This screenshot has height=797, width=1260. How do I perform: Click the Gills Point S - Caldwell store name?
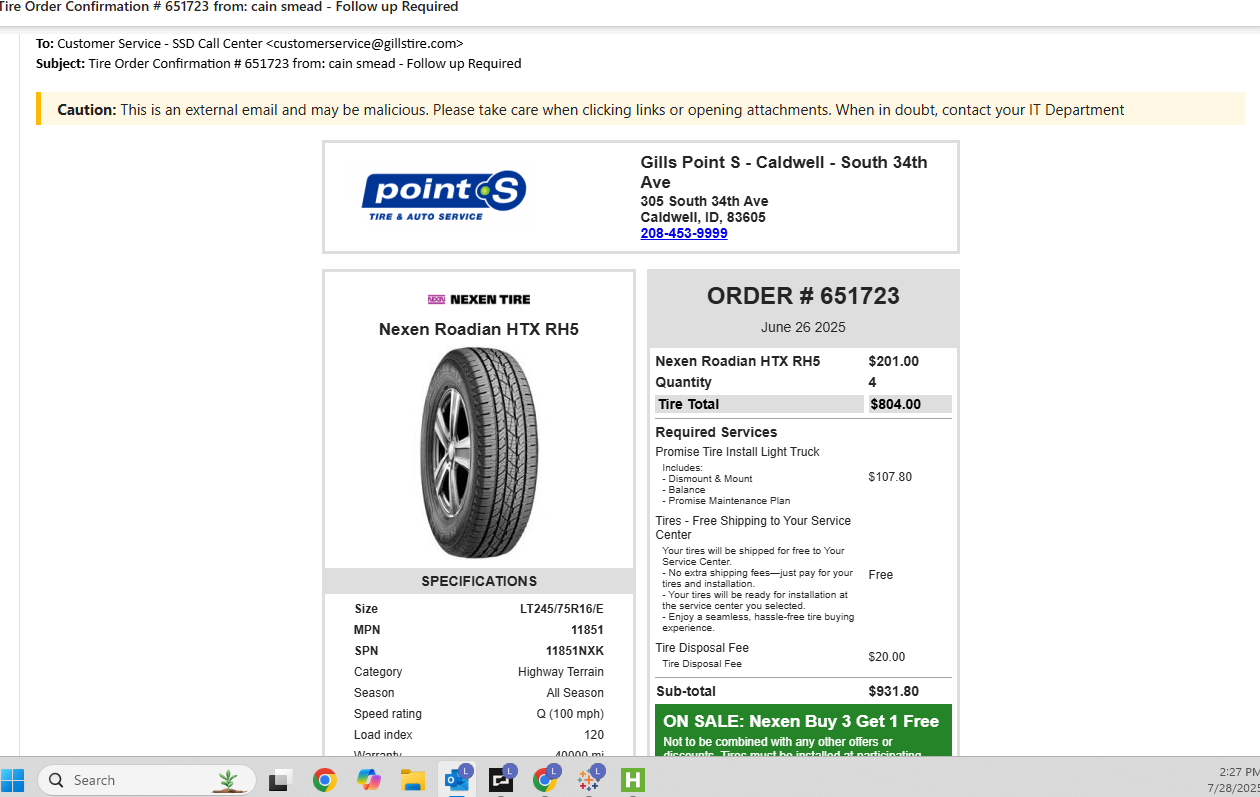[784, 172]
